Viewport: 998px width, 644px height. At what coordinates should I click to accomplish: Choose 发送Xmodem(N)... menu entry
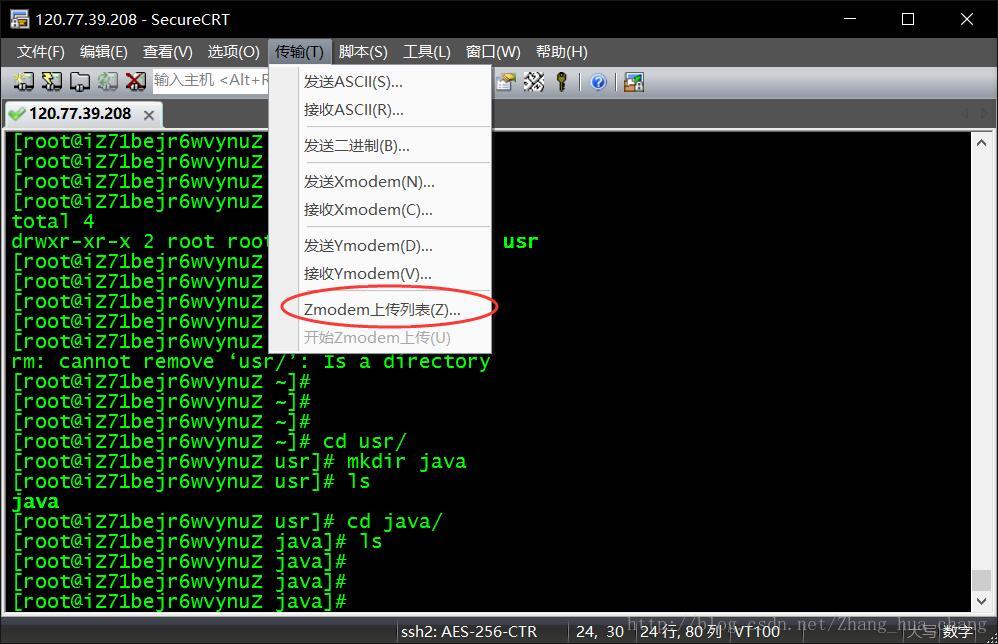pyautogui.click(x=380, y=182)
